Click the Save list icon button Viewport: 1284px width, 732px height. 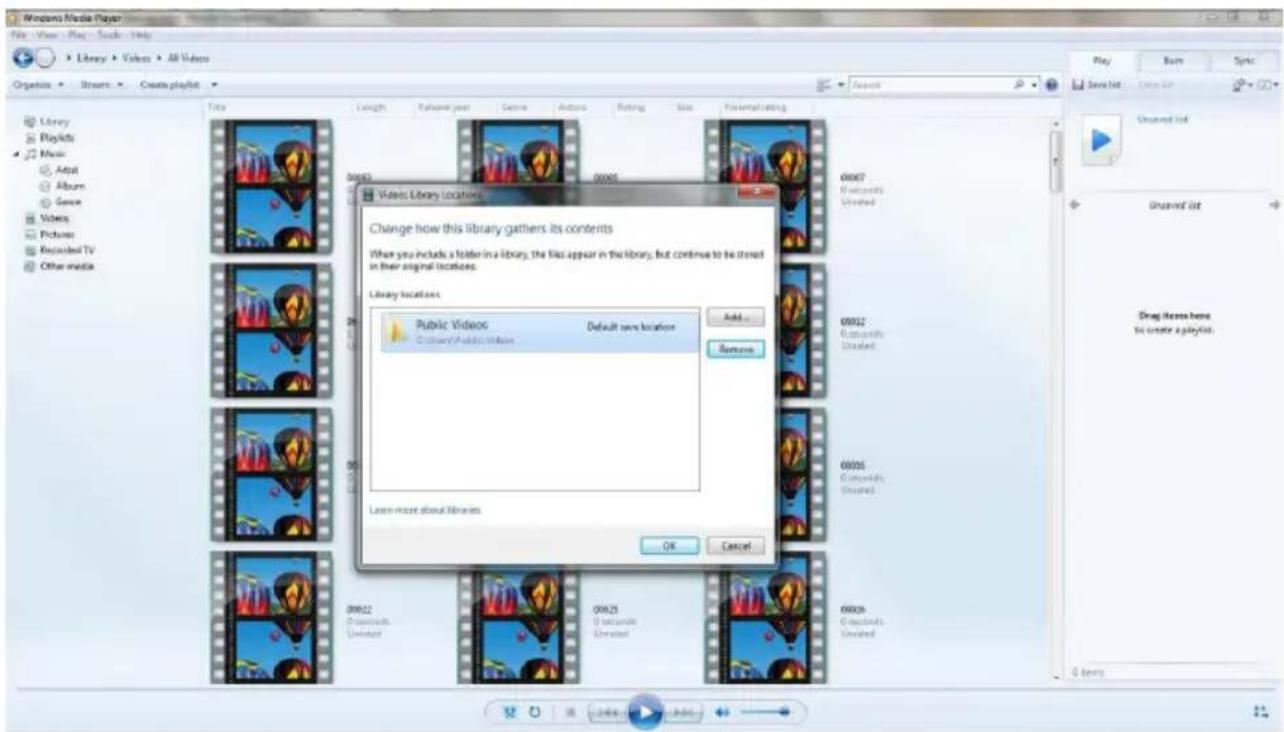coord(1095,86)
